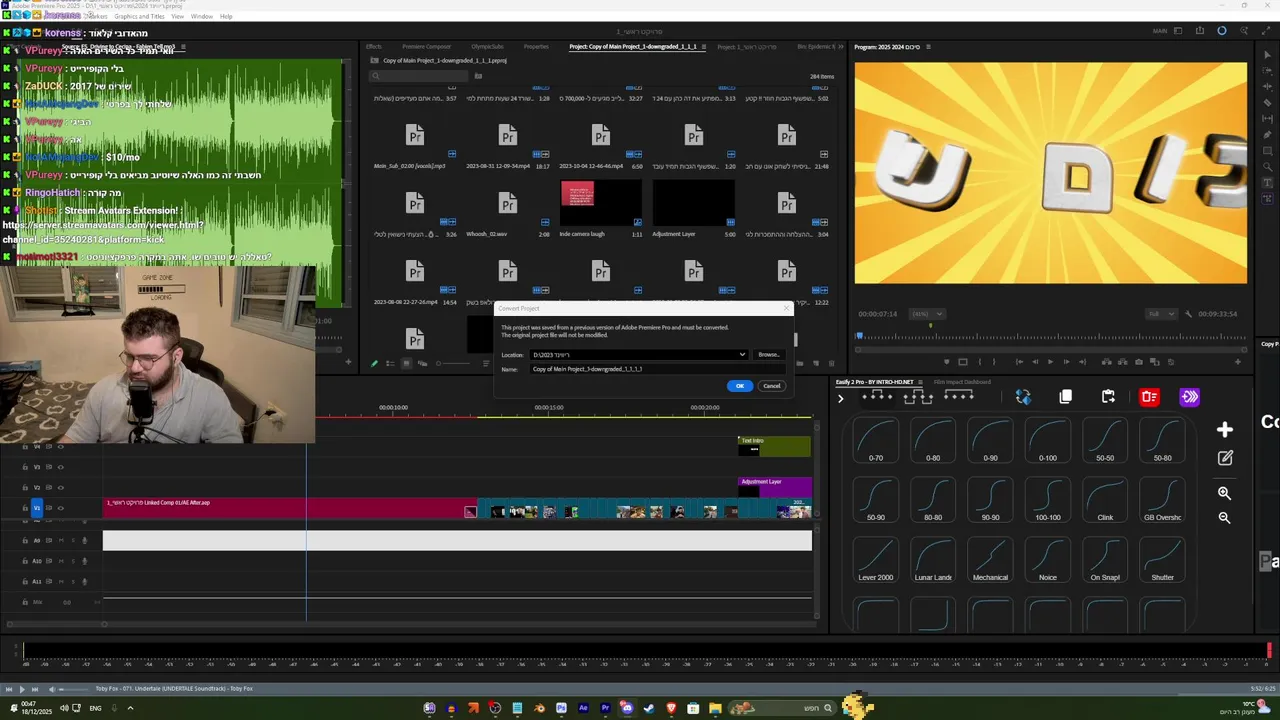
Task: Open the Program panel hamburger menu
Action: (x=928, y=47)
